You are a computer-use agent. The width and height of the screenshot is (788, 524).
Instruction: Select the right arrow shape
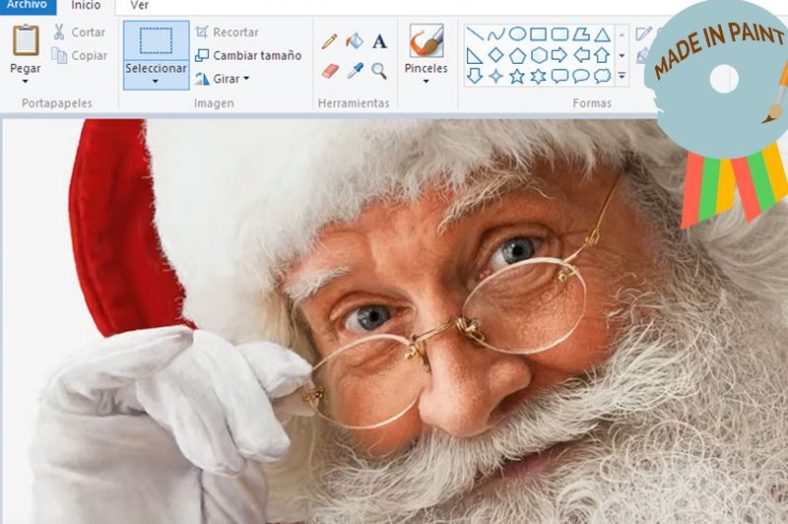pyautogui.click(x=559, y=55)
